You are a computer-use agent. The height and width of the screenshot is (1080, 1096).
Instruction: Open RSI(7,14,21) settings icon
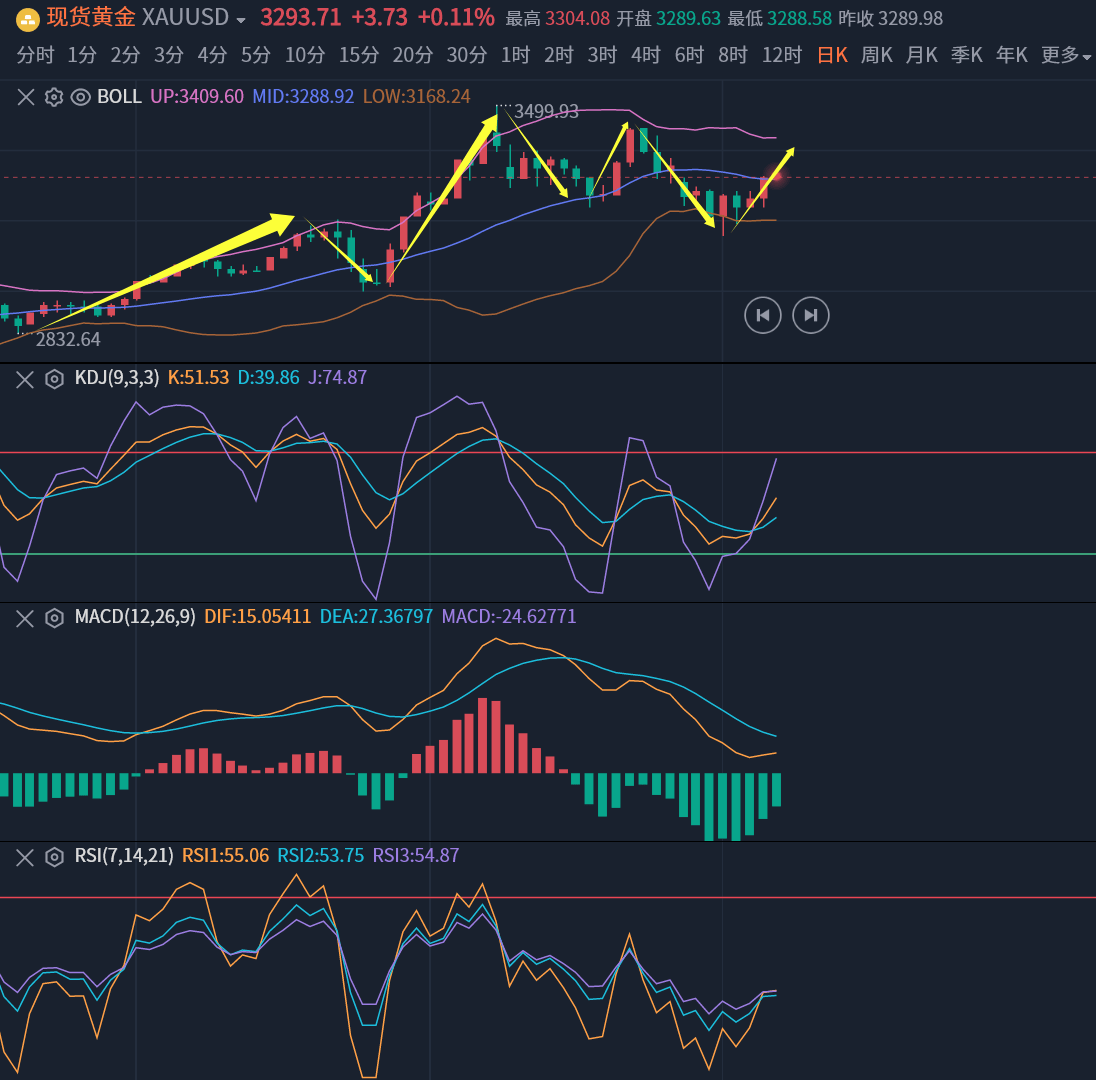54,856
